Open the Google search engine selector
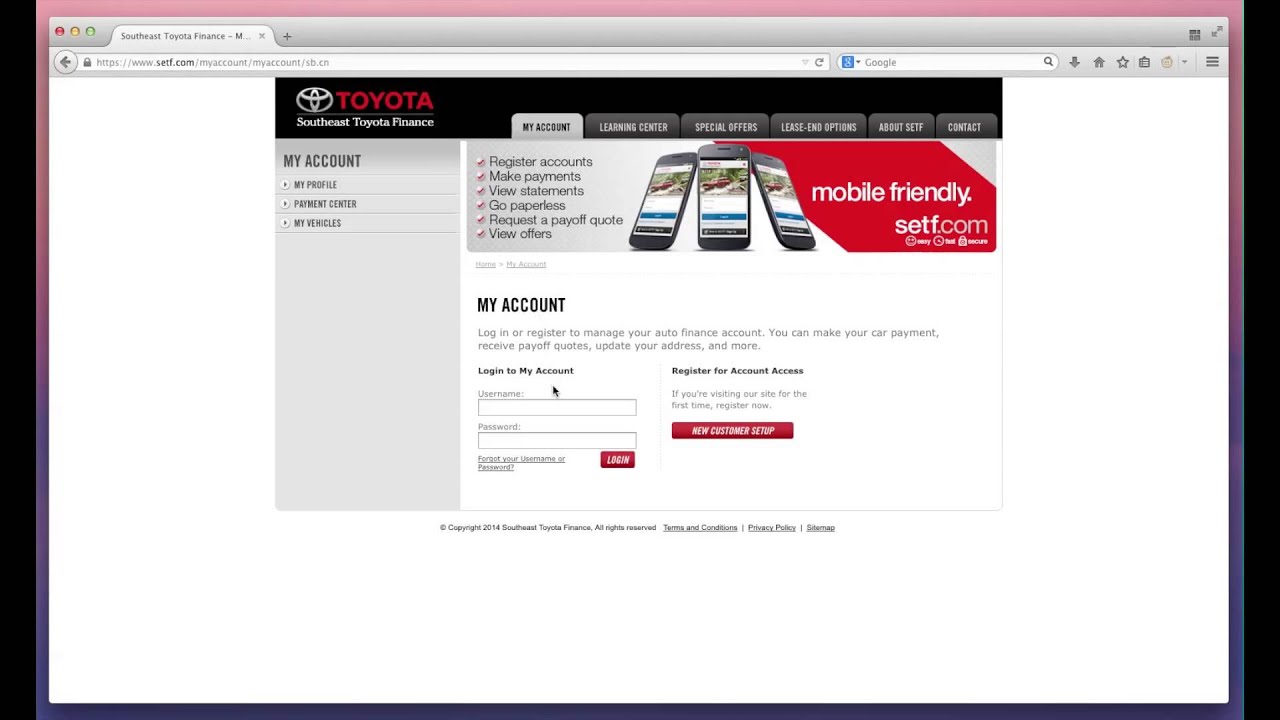1280x720 pixels. (x=851, y=62)
